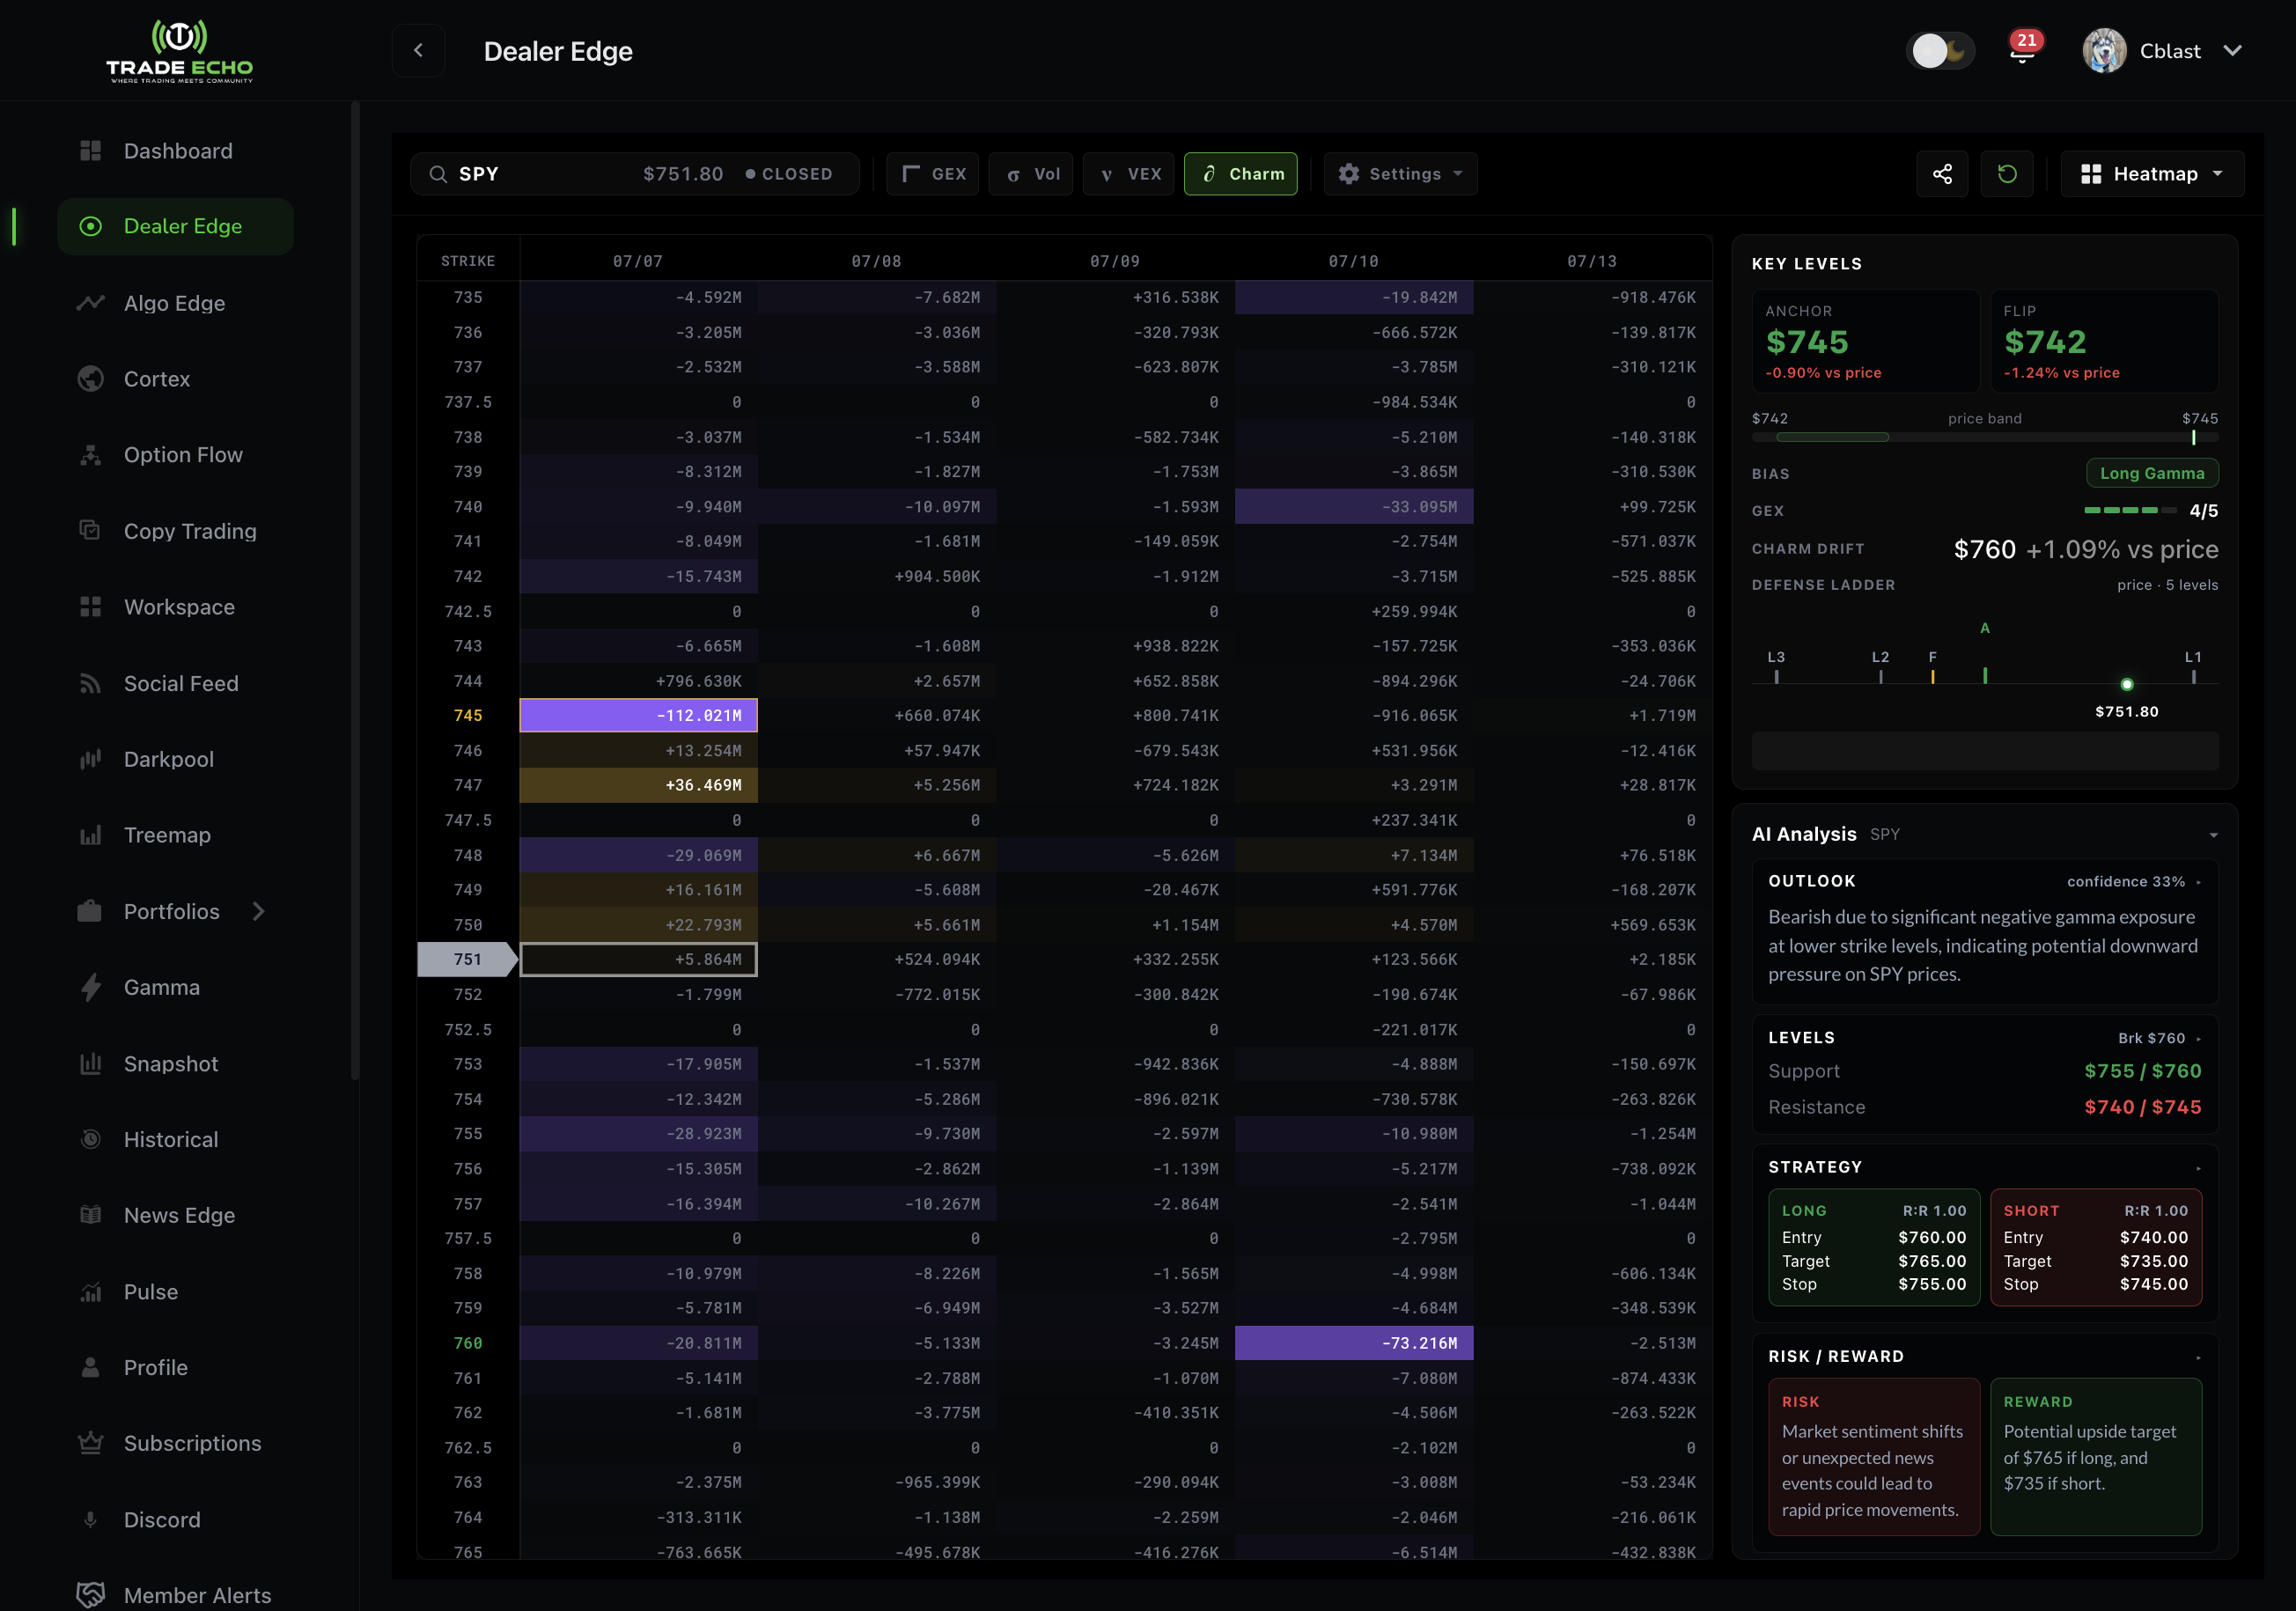Click the Anchor $745 level card
This screenshot has width=2296, height=1611.
[1866, 341]
